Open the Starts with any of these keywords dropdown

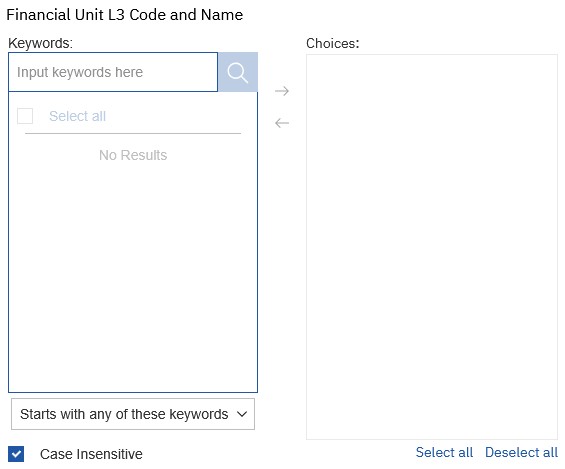click(x=133, y=414)
